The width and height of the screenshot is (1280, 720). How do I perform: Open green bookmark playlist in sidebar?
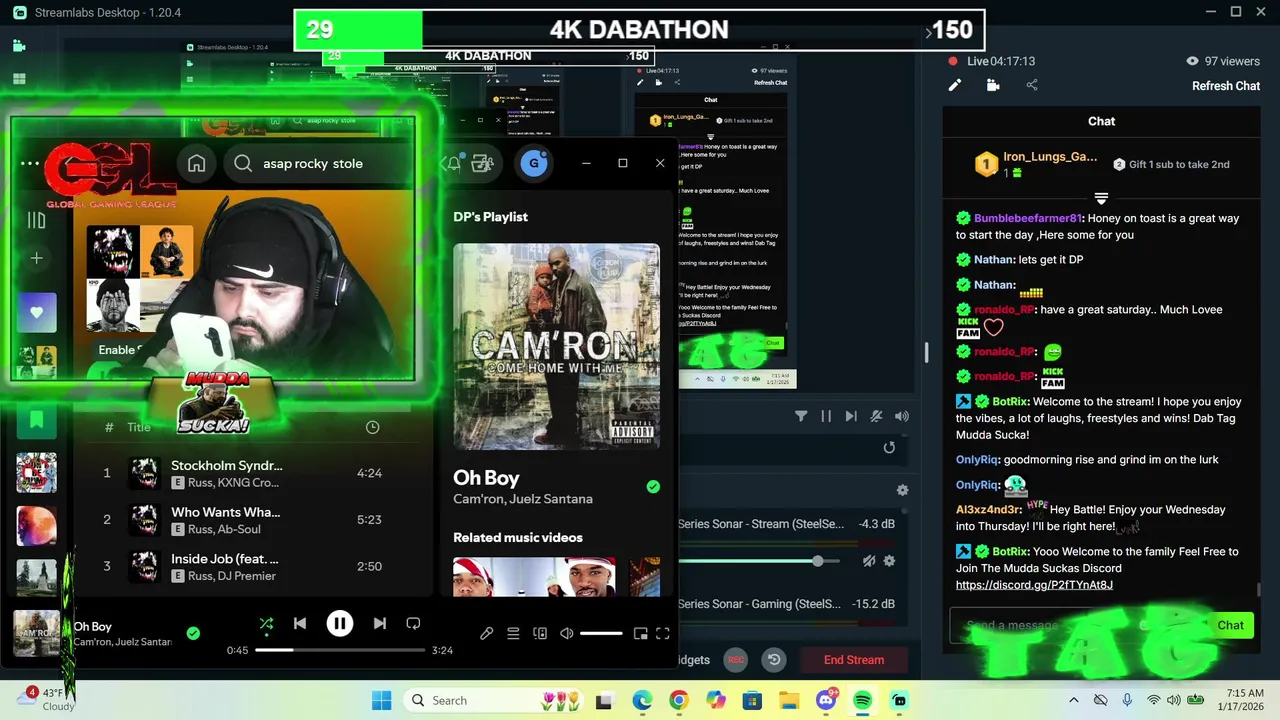(36, 420)
